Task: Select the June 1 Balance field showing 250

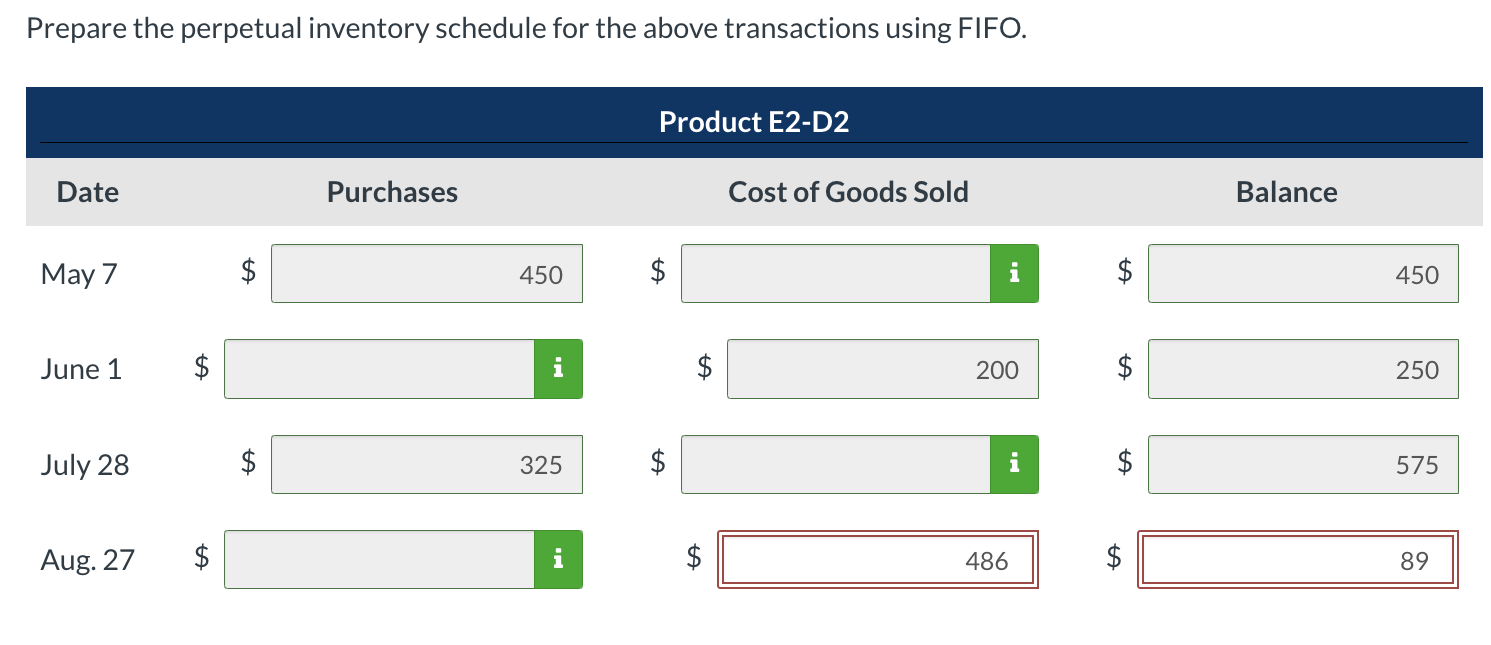Action: 1303,370
